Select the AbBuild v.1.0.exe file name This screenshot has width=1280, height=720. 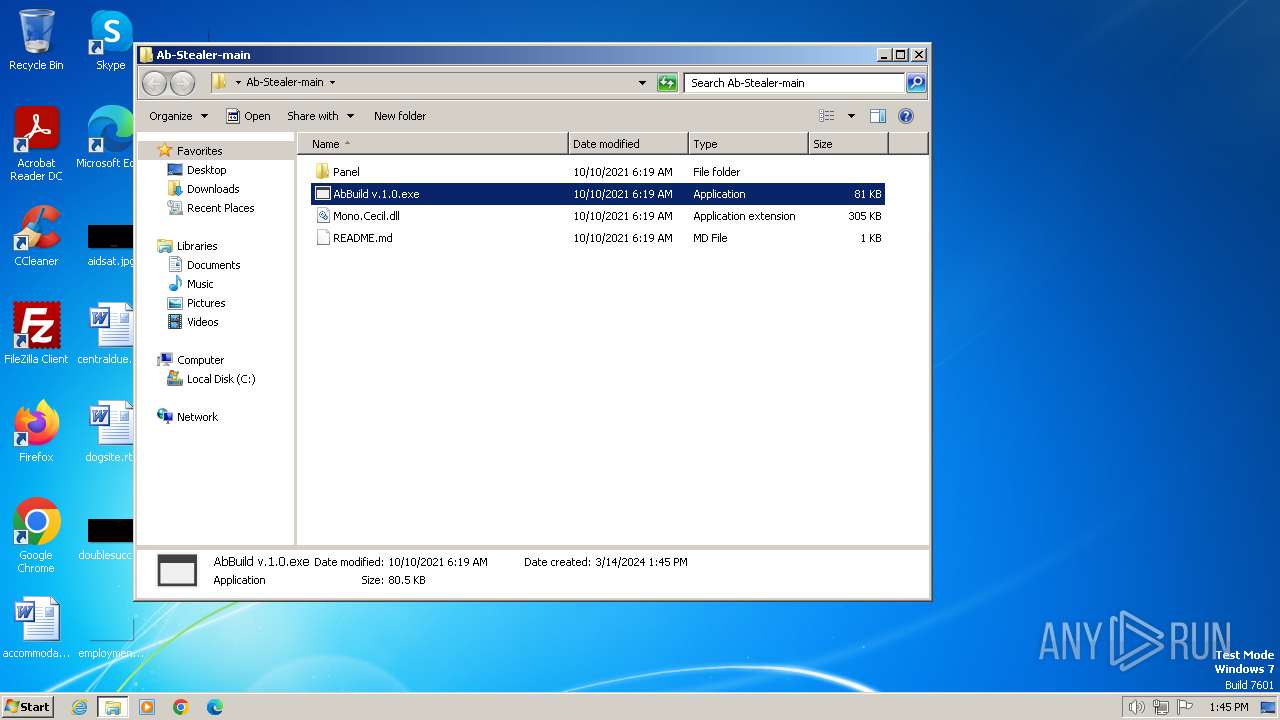[376, 194]
